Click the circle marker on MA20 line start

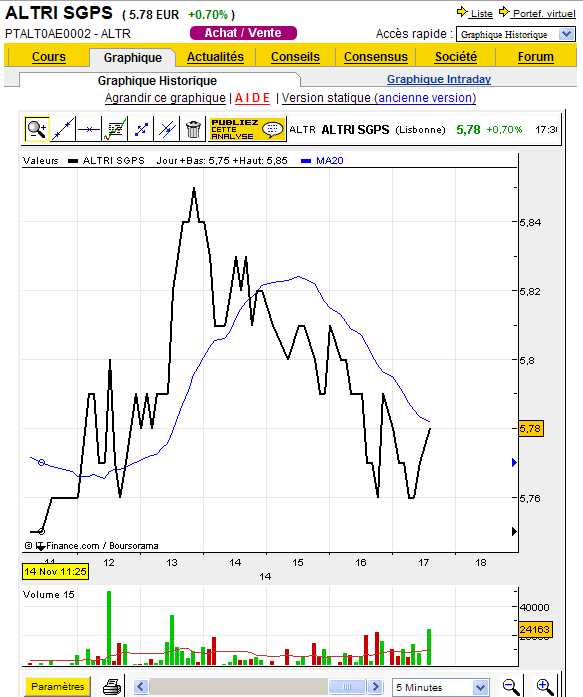41,462
